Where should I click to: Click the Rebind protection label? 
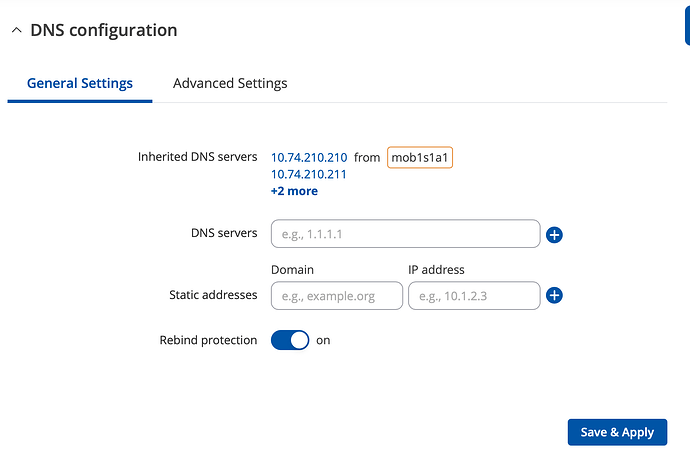click(208, 340)
